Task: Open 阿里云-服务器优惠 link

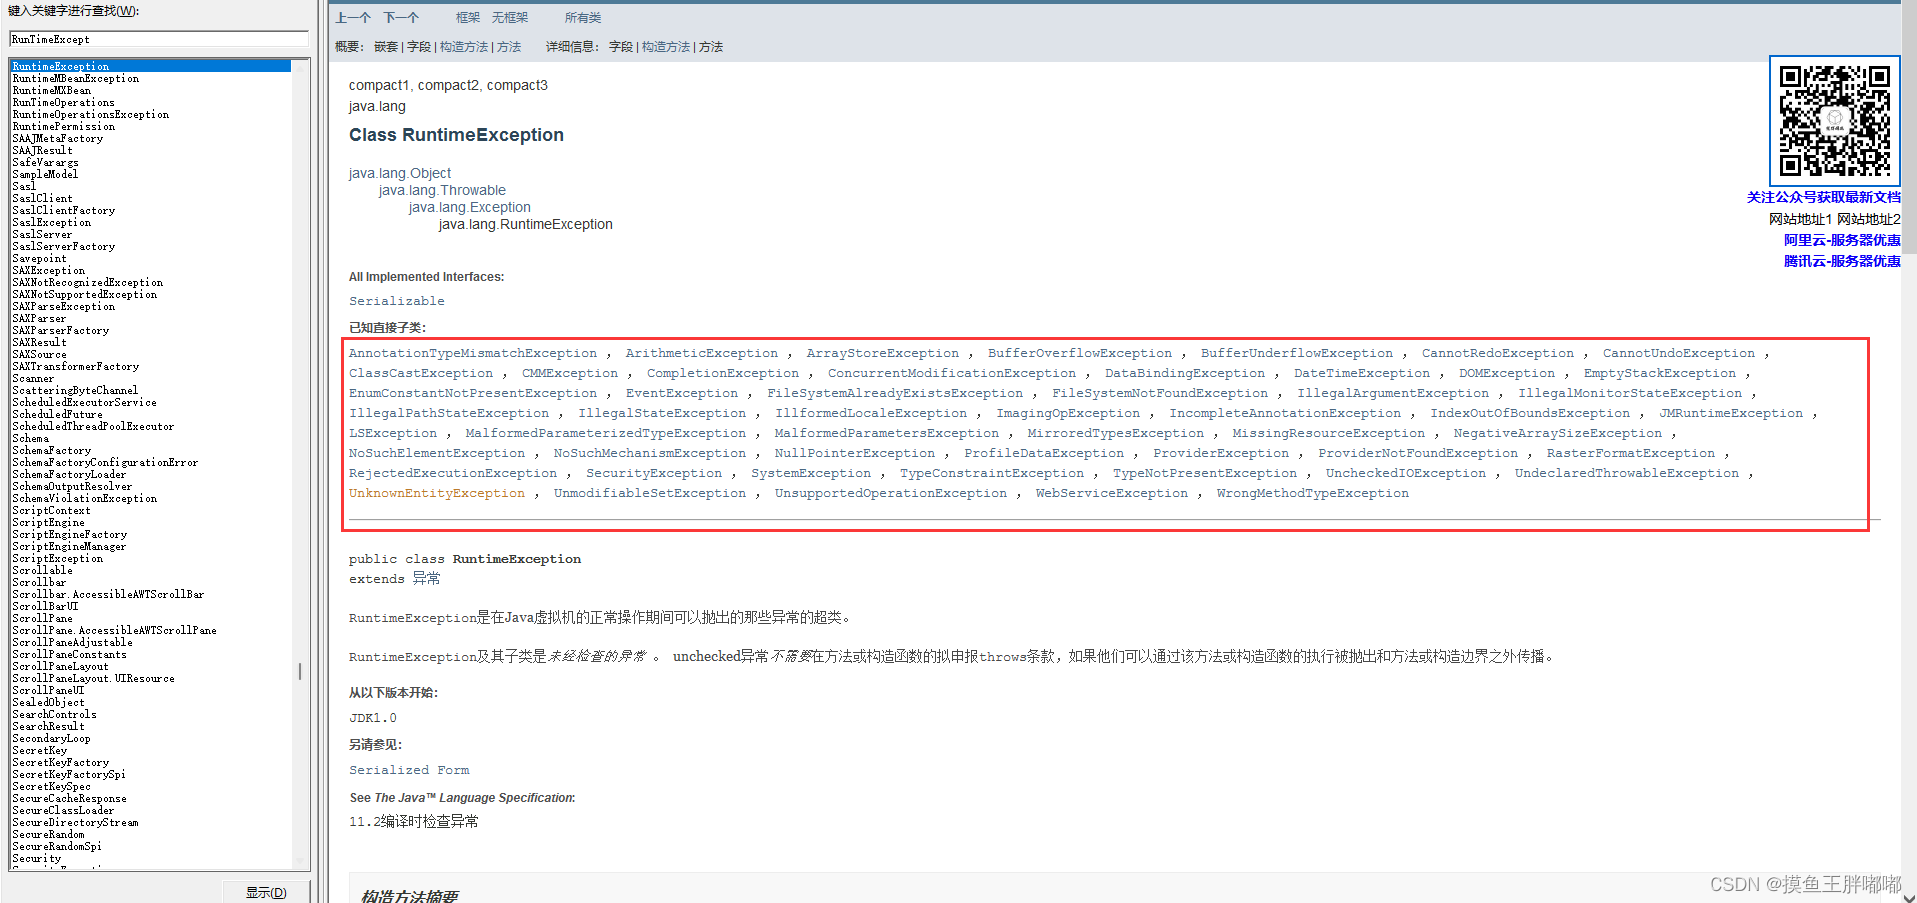Action: pyautogui.click(x=1842, y=240)
